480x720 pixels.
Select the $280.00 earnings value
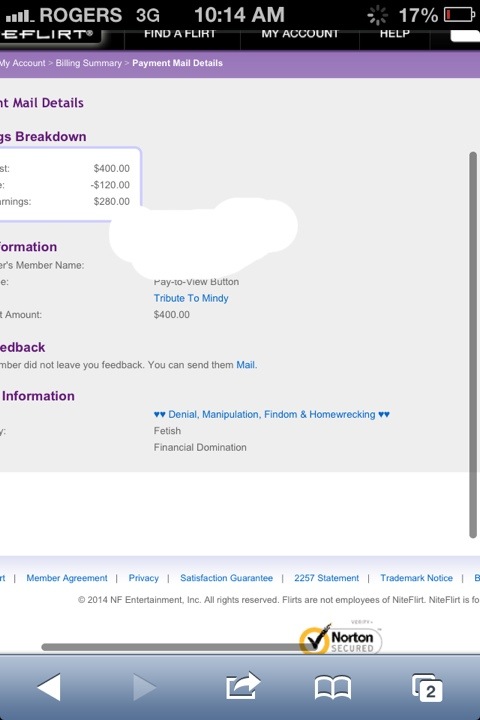(112, 201)
